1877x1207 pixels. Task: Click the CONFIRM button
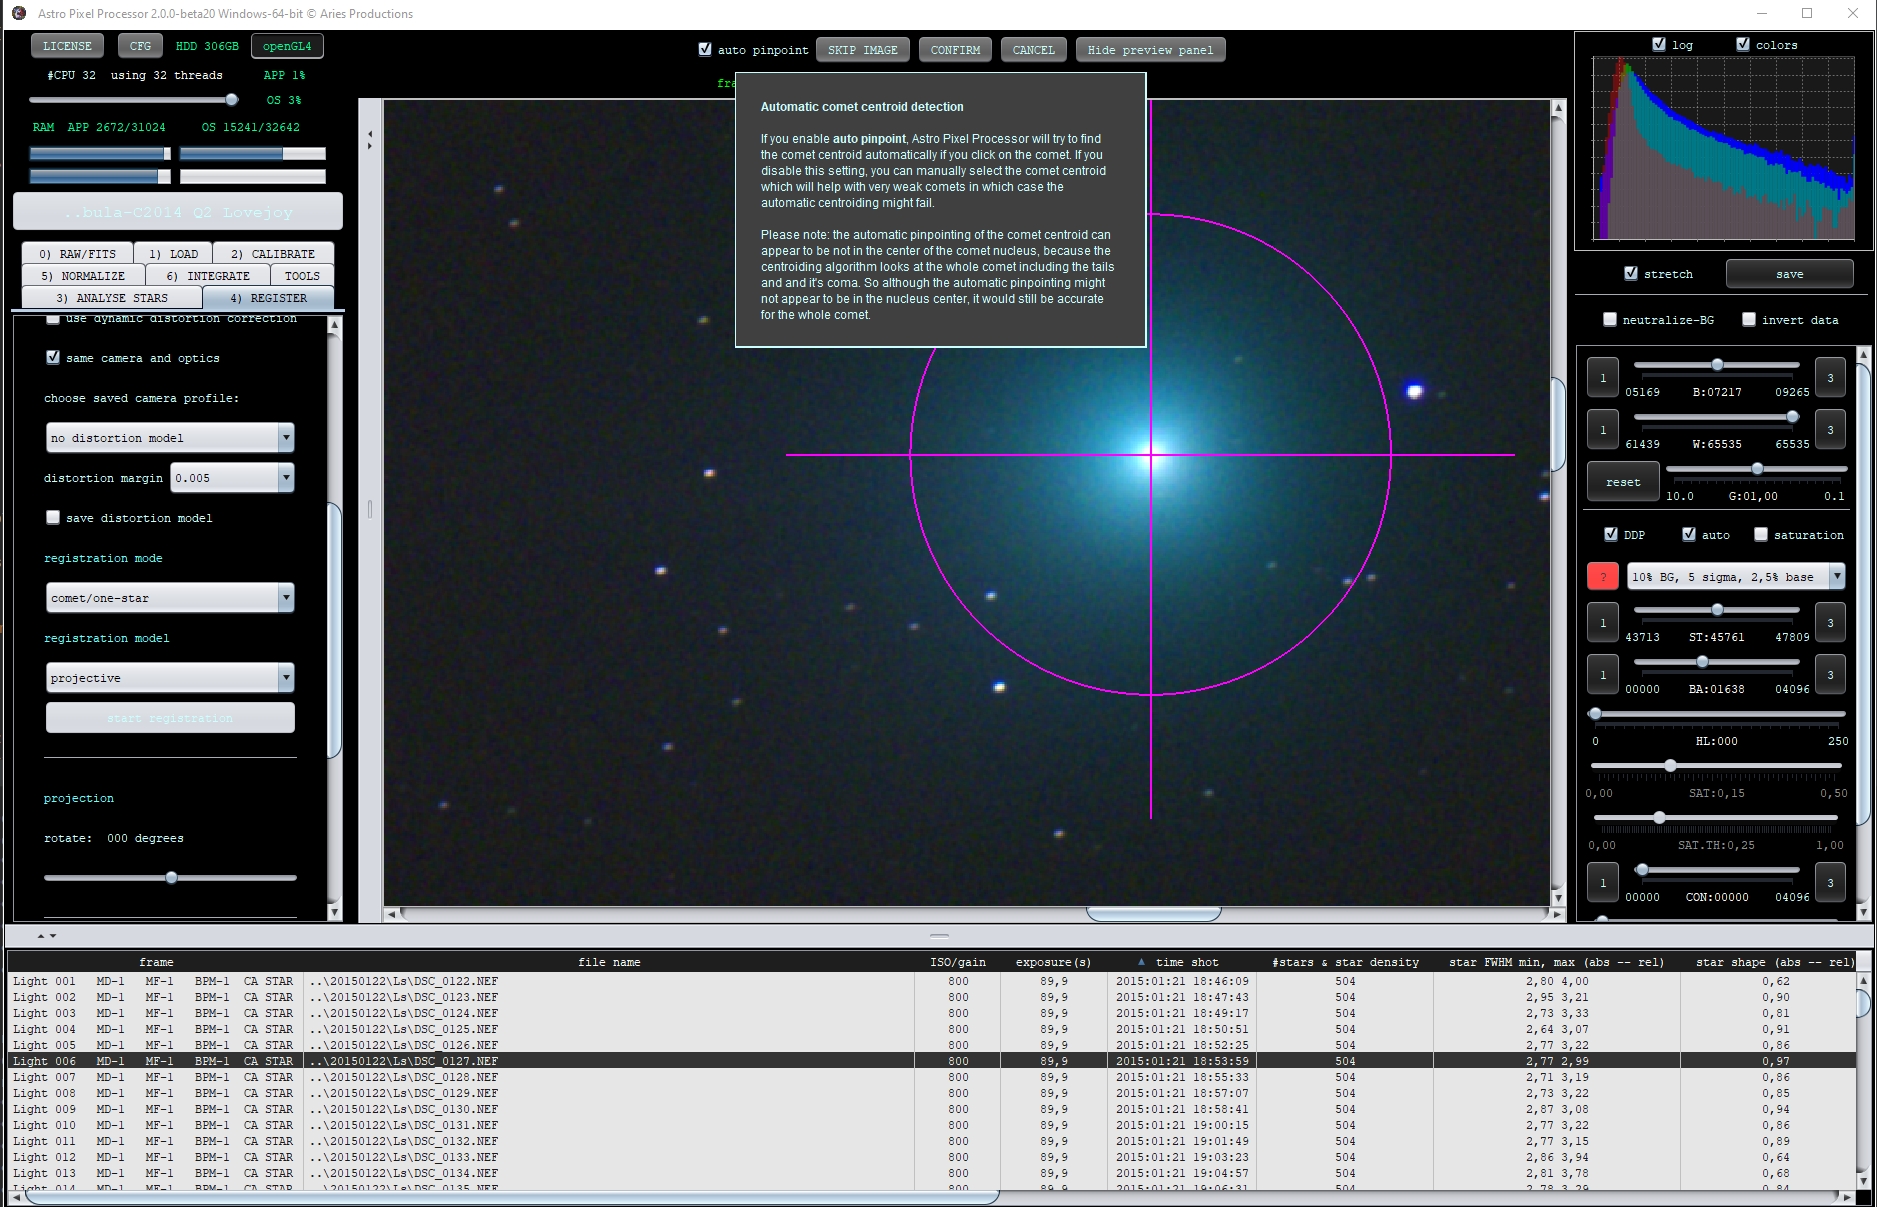[x=955, y=50]
